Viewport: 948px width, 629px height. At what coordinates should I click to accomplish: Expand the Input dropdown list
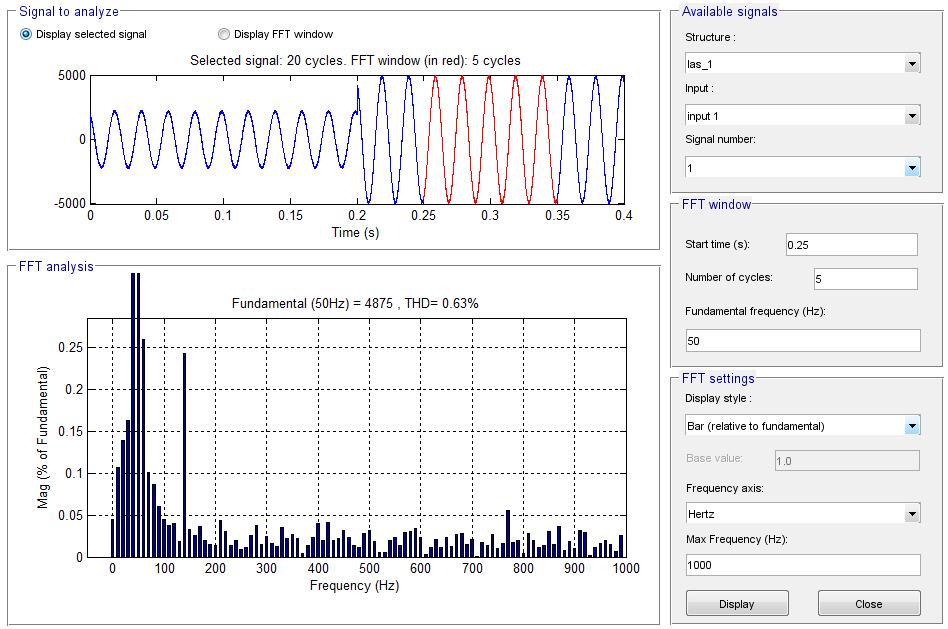click(x=802, y=116)
